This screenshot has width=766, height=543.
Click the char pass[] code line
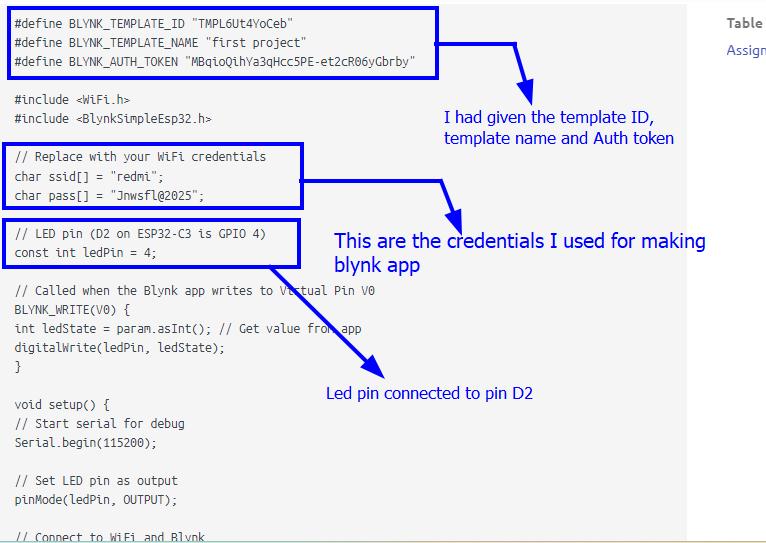click(x=109, y=195)
